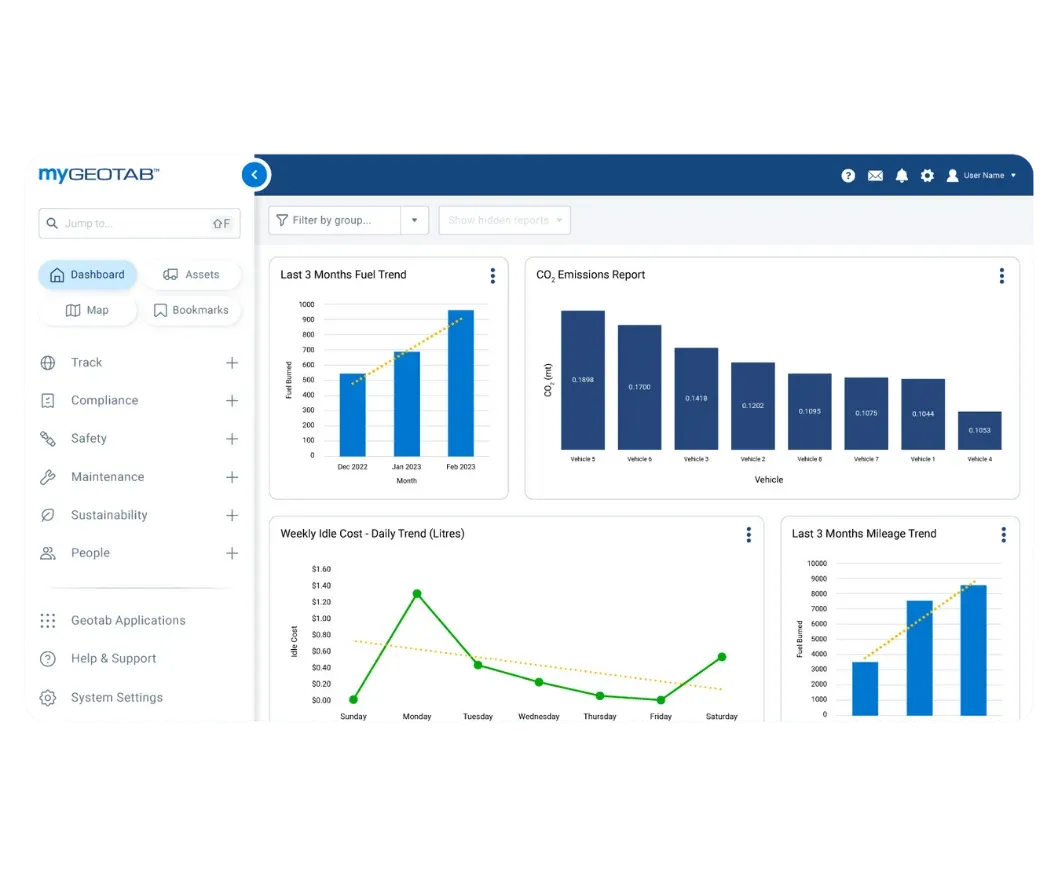
Task: Click the notifications bell icon
Action: pos(901,175)
